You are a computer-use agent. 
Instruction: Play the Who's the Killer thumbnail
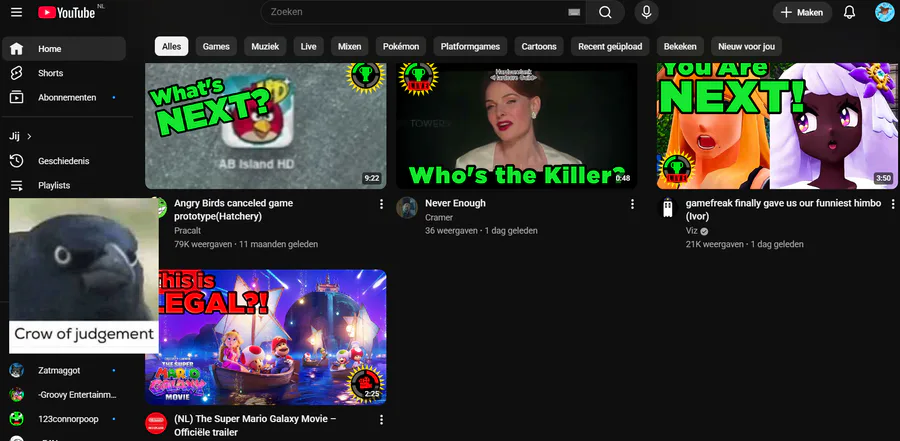coord(517,126)
